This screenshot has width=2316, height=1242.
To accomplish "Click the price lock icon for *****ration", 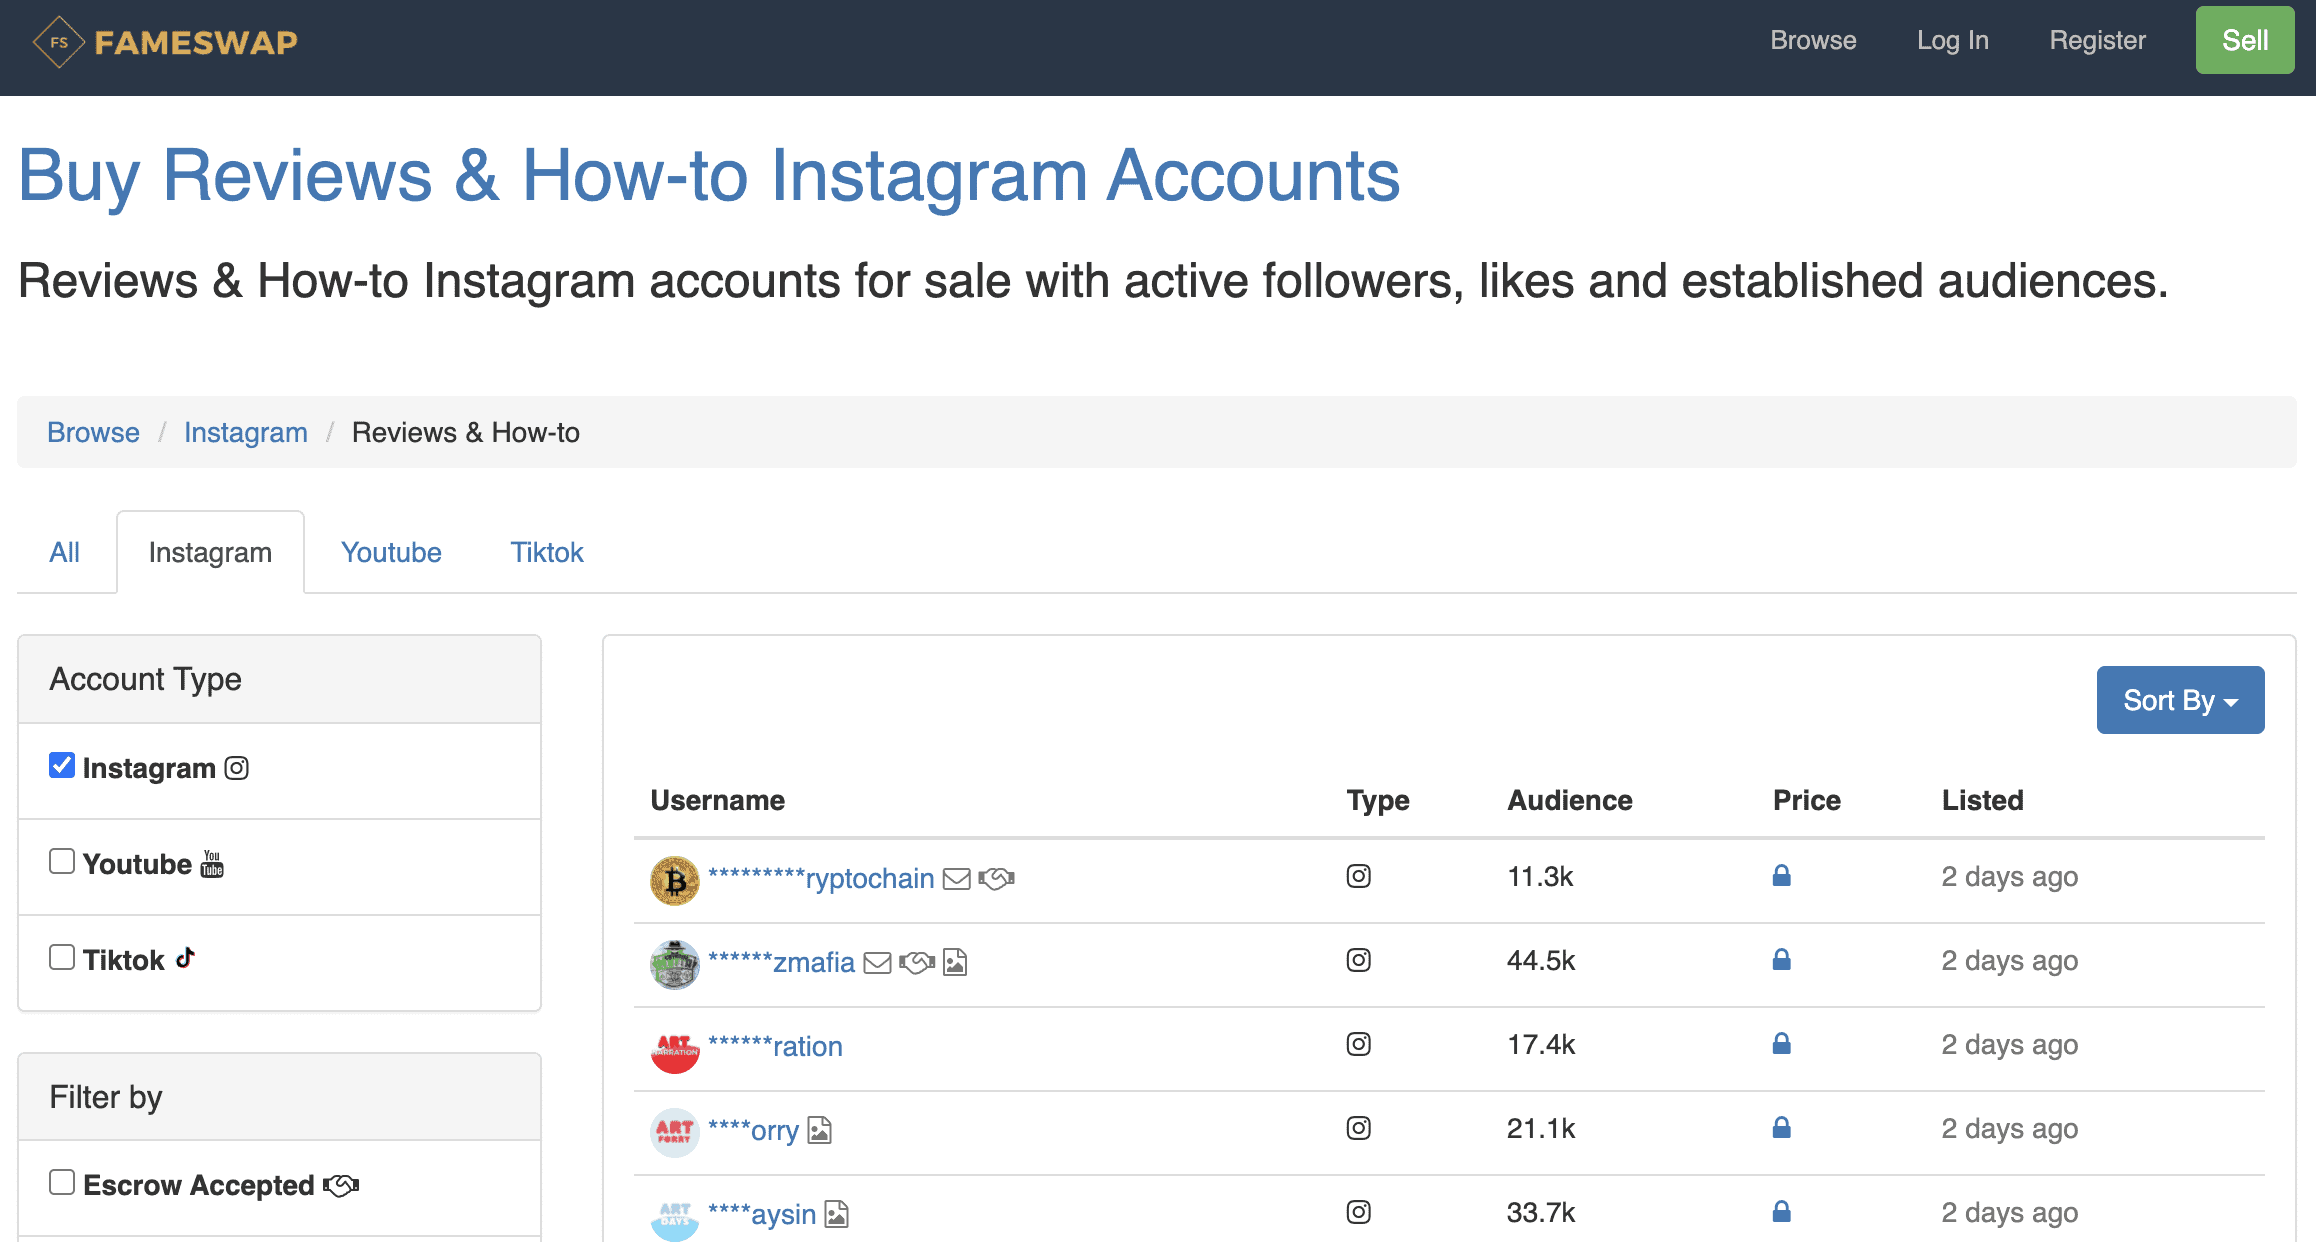I will (1781, 1046).
